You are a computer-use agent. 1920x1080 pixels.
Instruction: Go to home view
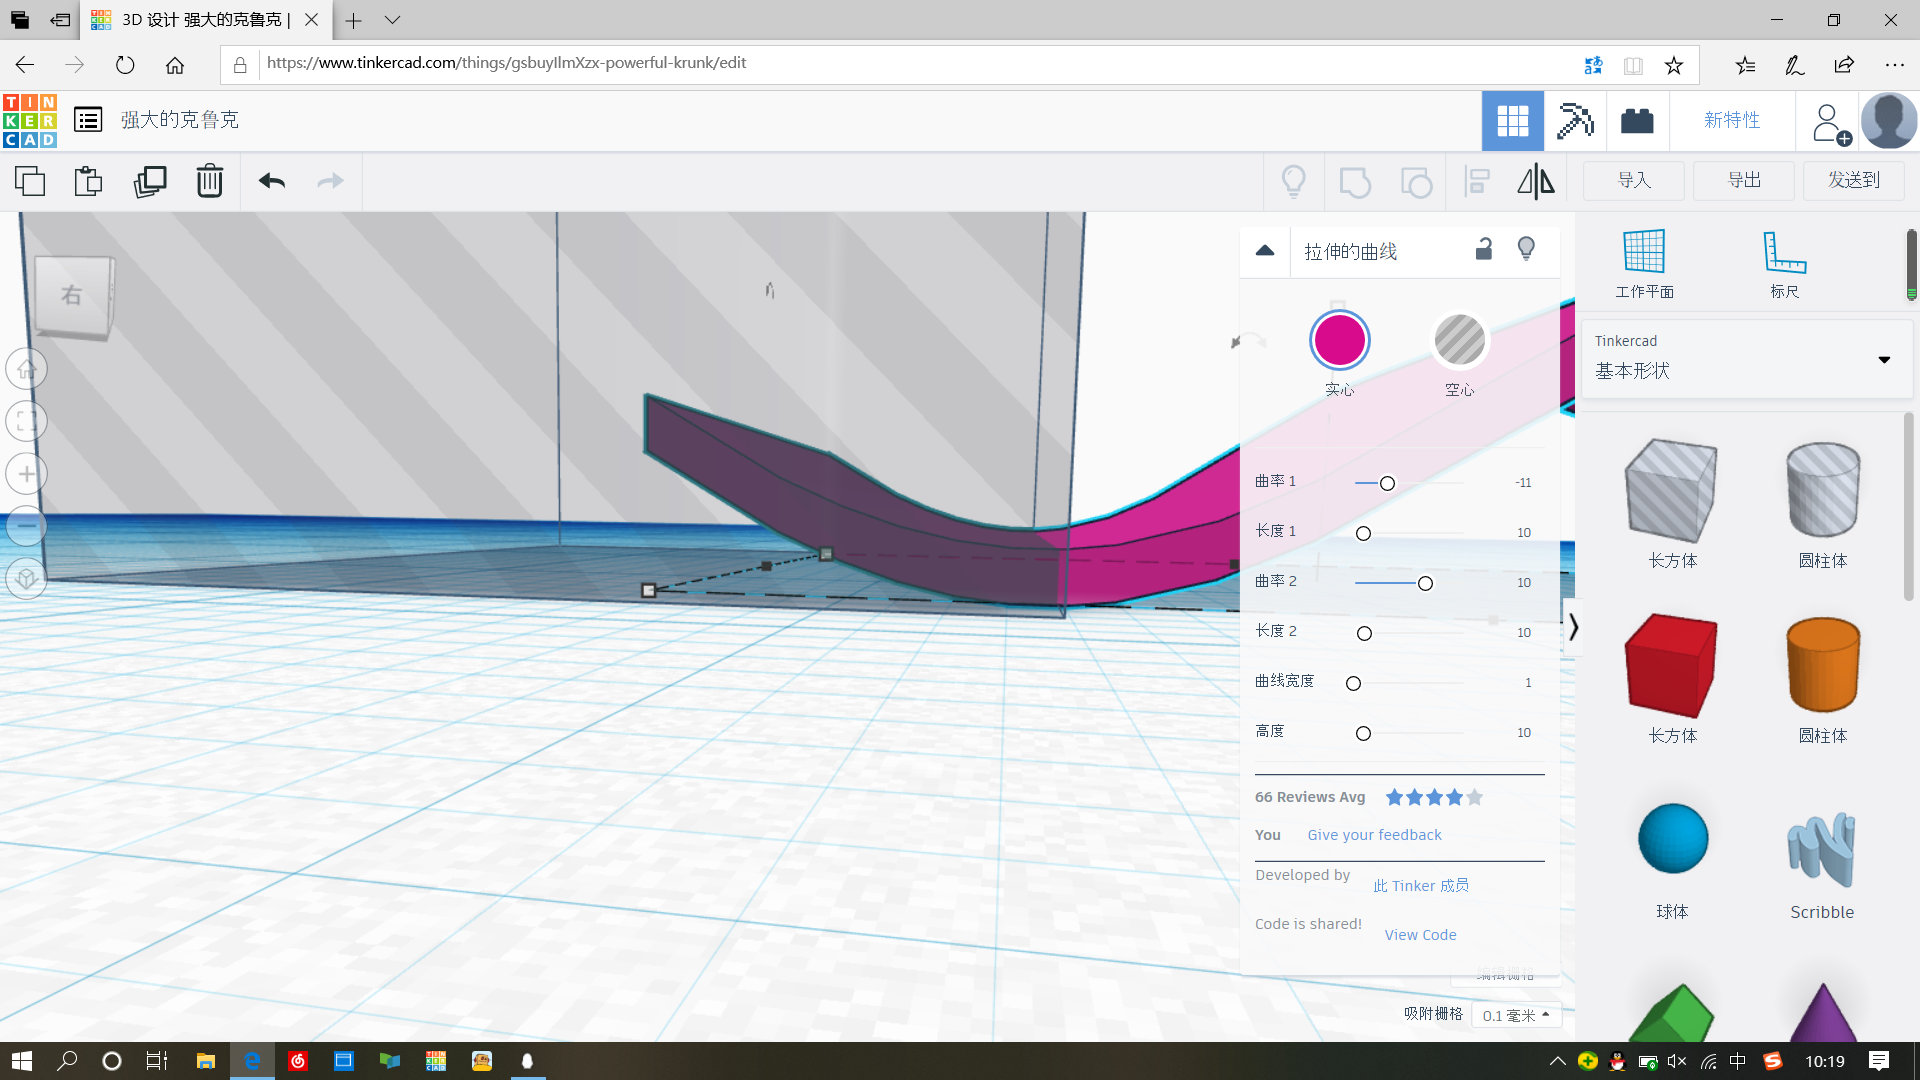27,369
